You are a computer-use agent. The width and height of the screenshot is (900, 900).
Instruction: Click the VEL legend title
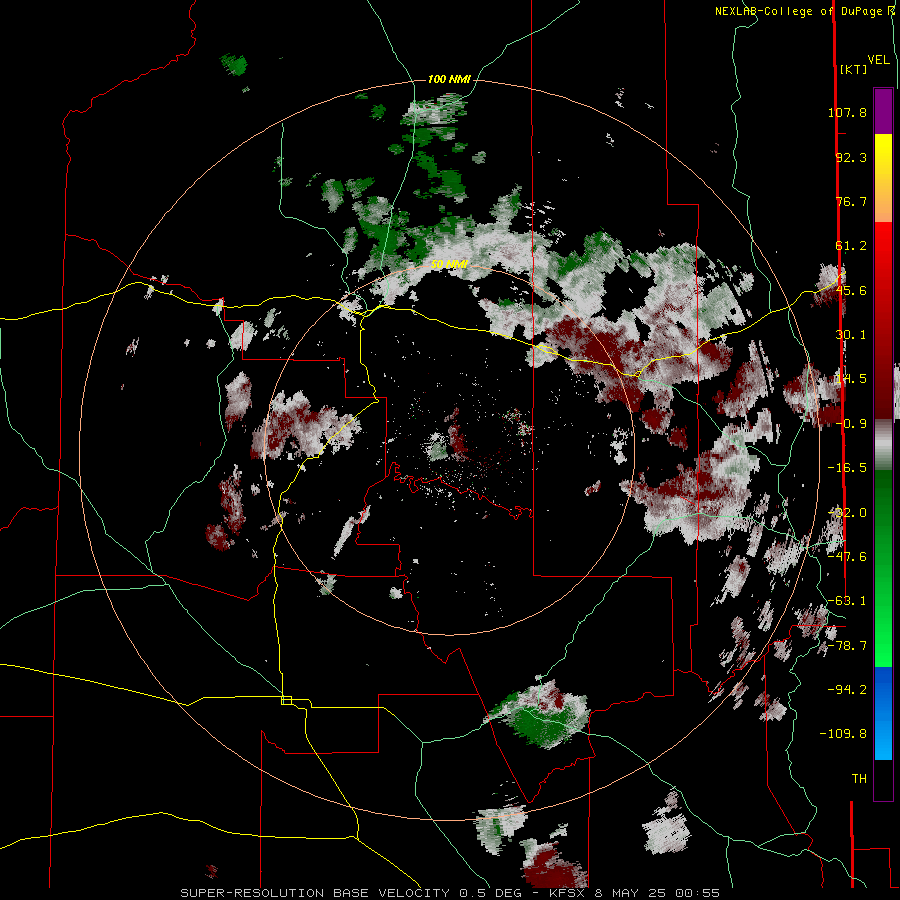pyautogui.click(x=878, y=60)
